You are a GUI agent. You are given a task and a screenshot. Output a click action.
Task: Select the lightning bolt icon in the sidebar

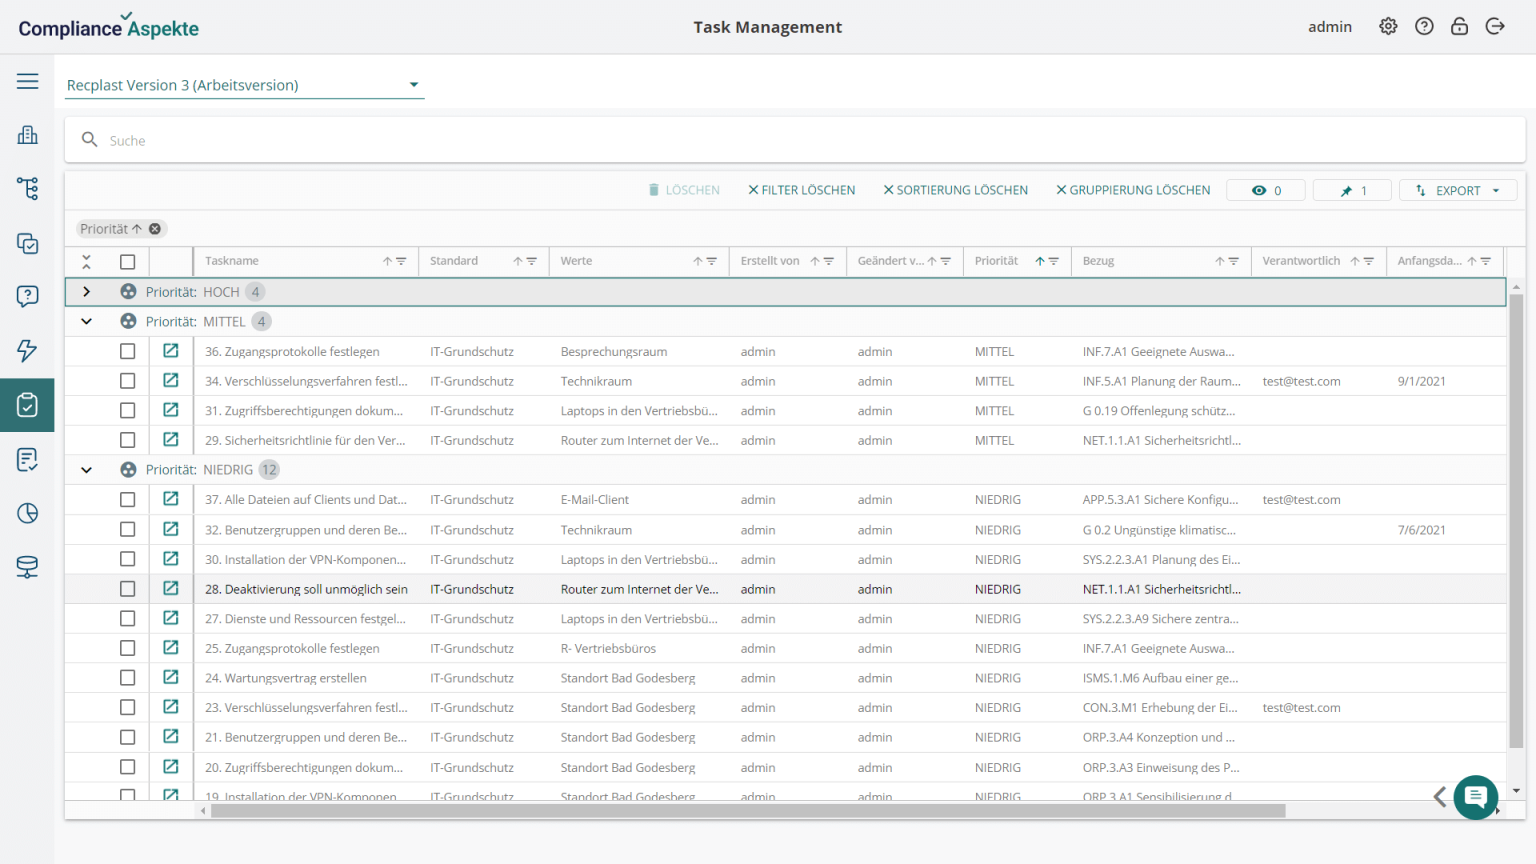click(27, 351)
